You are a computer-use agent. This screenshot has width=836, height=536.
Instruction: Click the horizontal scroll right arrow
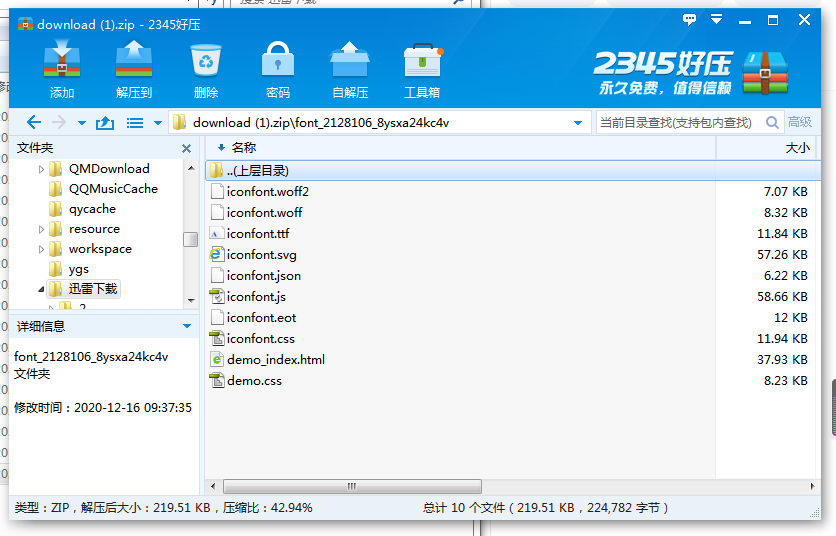pyautogui.click(x=813, y=486)
